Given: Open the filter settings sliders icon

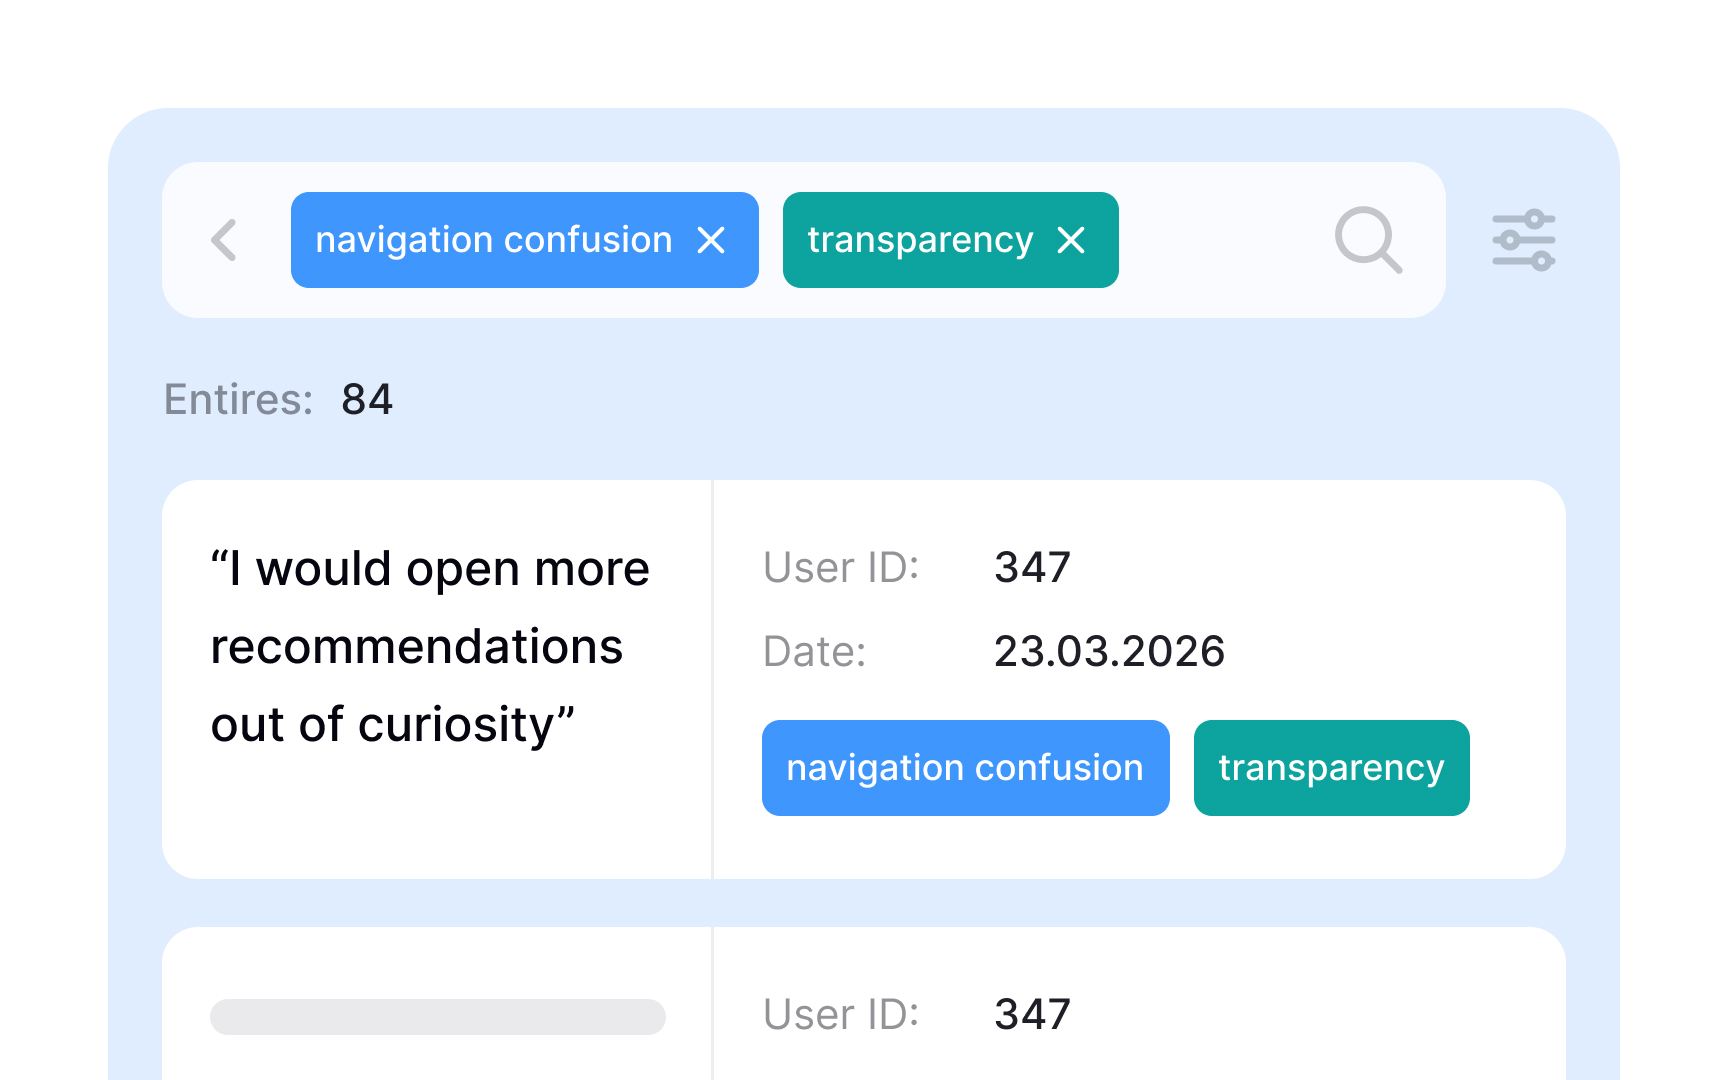Looking at the screenshot, I should point(1523,240).
